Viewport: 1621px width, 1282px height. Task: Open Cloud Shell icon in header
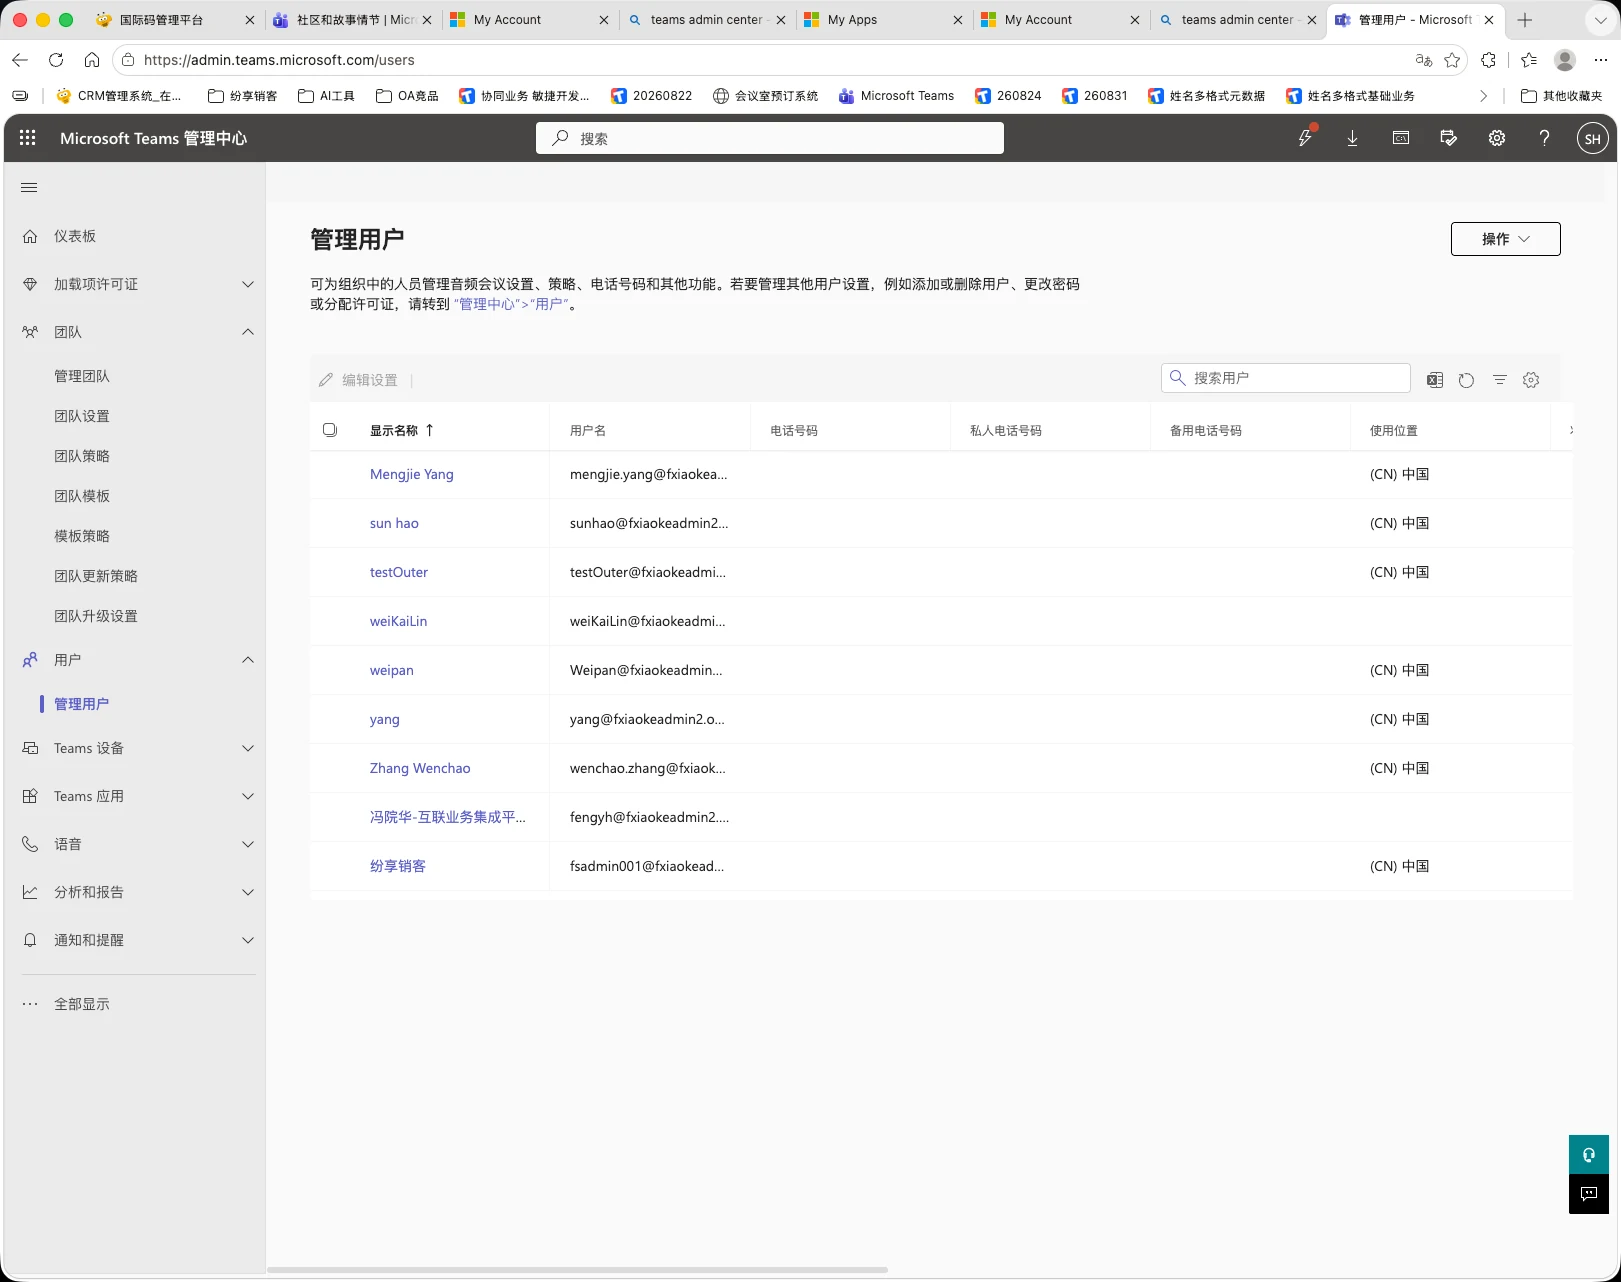[x=1401, y=138]
